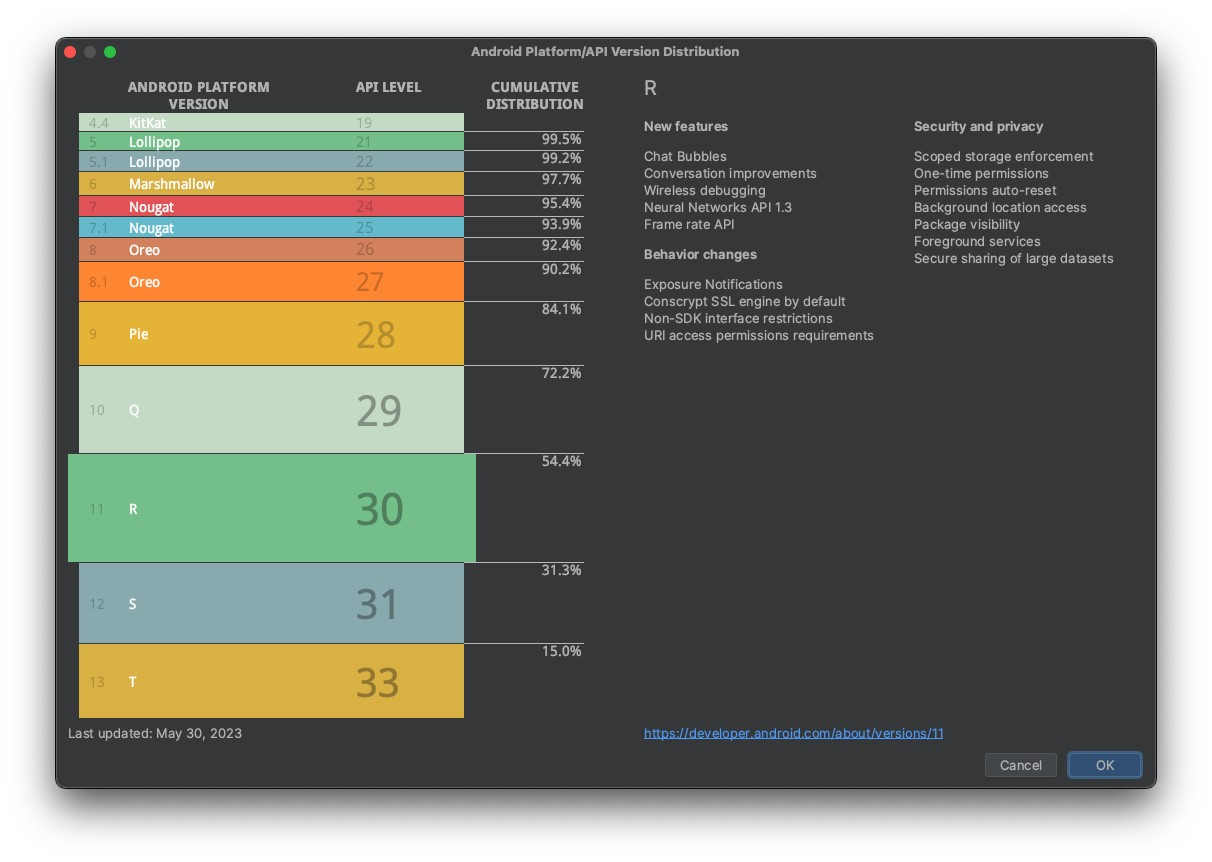Click the Last updated May 30, 2023 text

pos(155,733)
